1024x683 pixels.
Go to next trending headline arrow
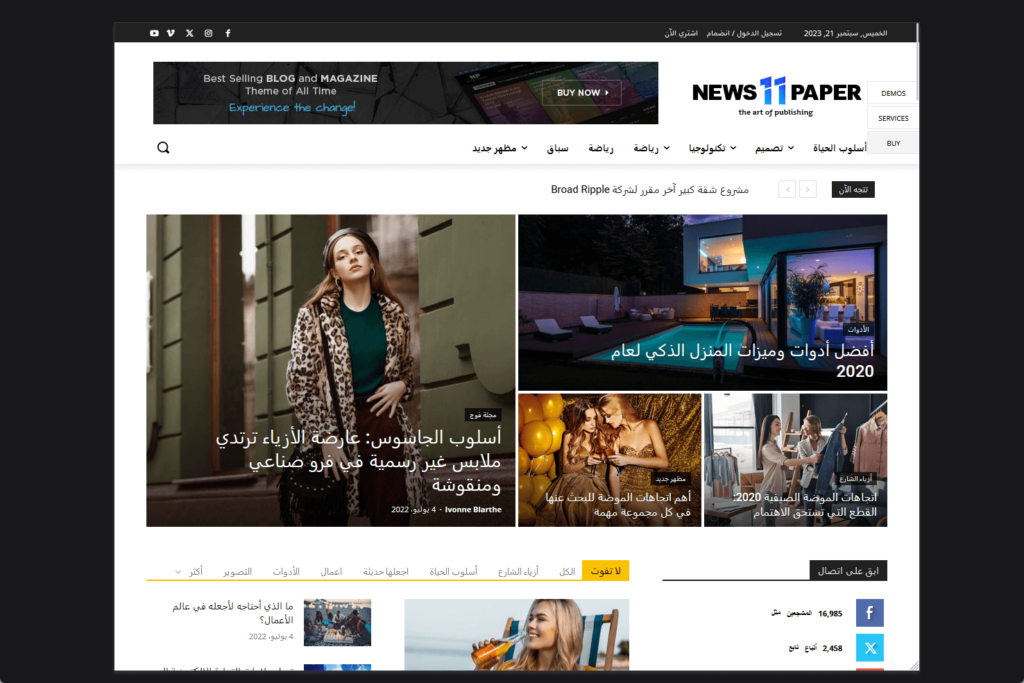pos(808,189)
